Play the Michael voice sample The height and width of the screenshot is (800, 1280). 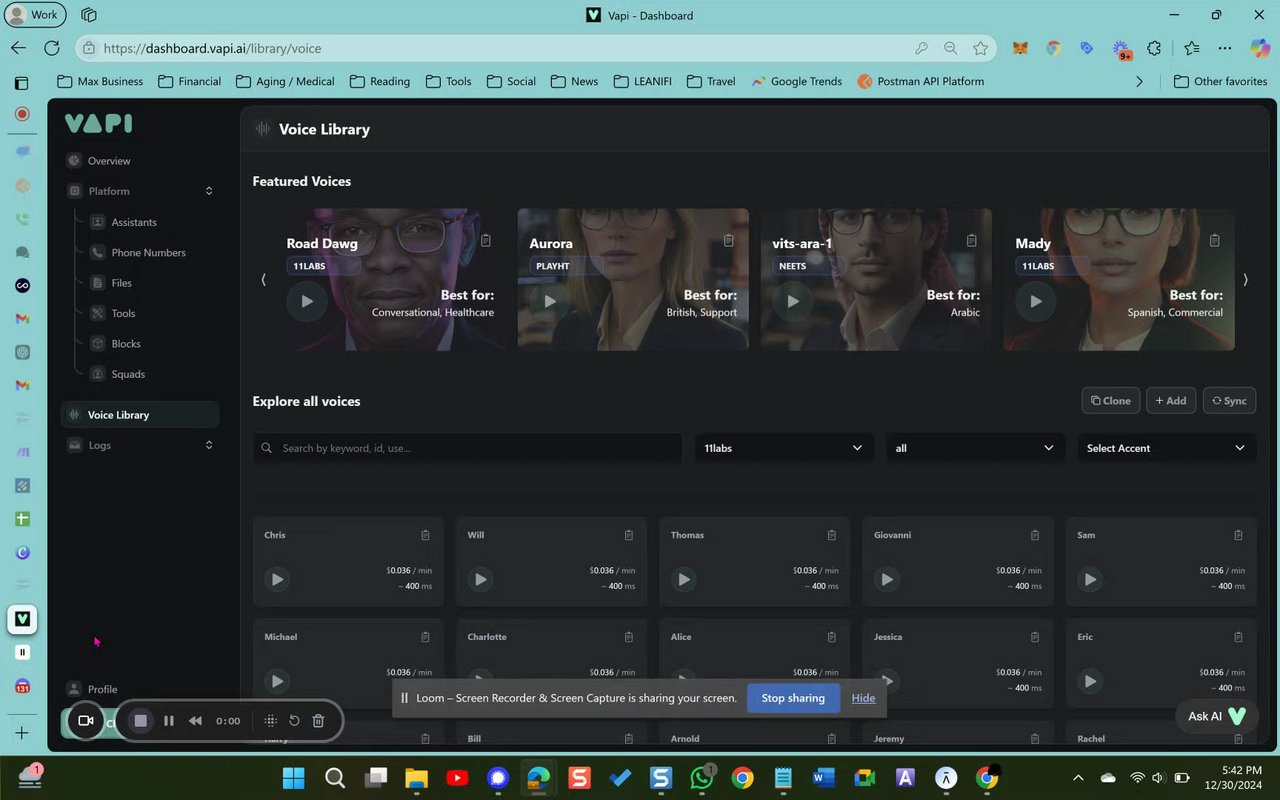point(278,681)
